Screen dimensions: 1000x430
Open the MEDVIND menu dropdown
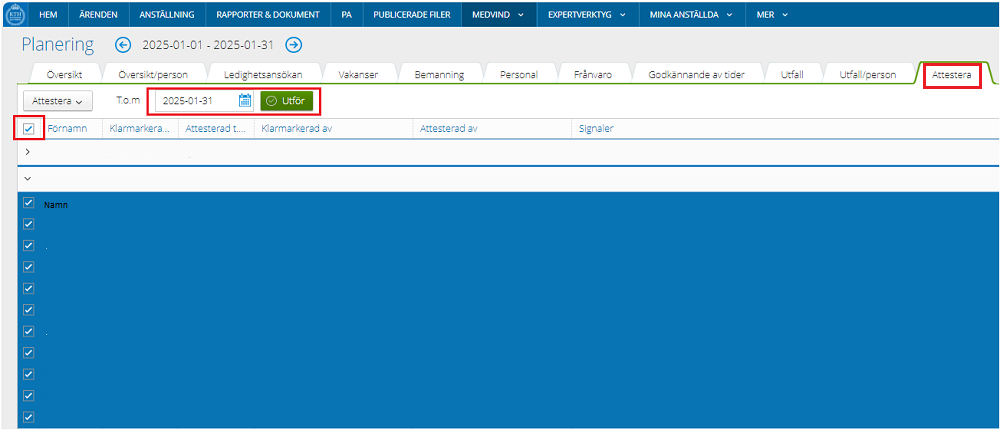pos(498,15)
